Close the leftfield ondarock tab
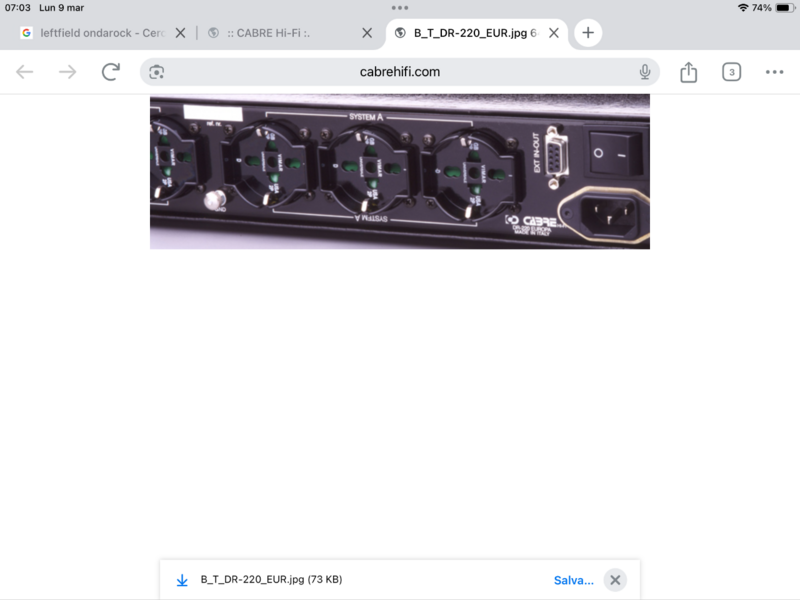Image resolution: width=800 pixels, height=600 pixels. click(x=180, y=31)
